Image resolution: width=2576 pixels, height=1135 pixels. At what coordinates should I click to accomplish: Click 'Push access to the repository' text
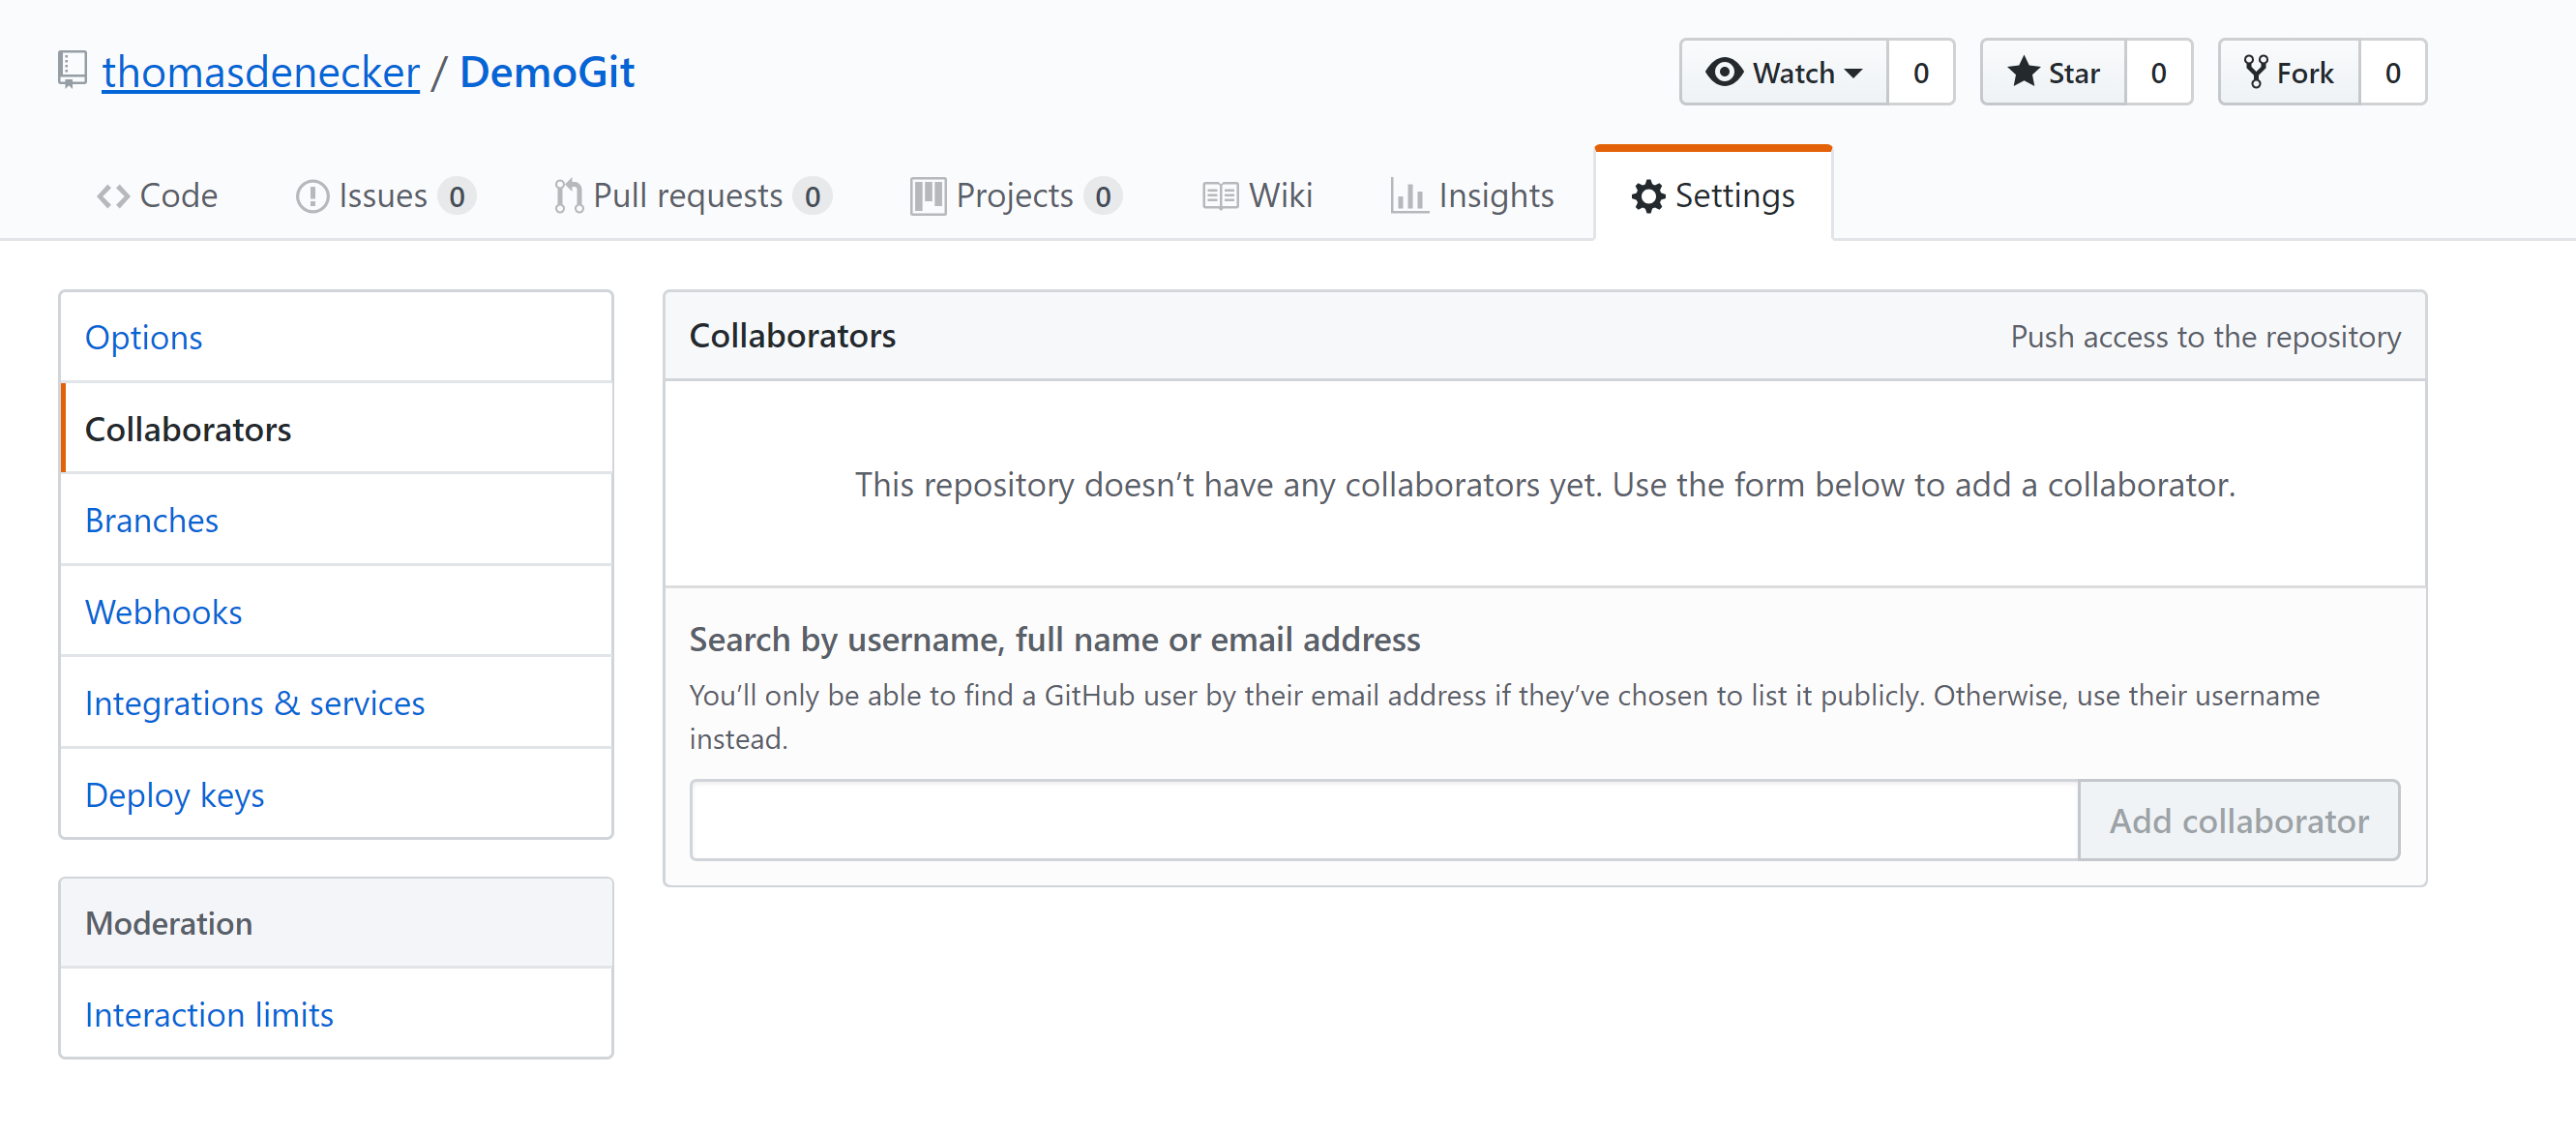[2205, 337]
